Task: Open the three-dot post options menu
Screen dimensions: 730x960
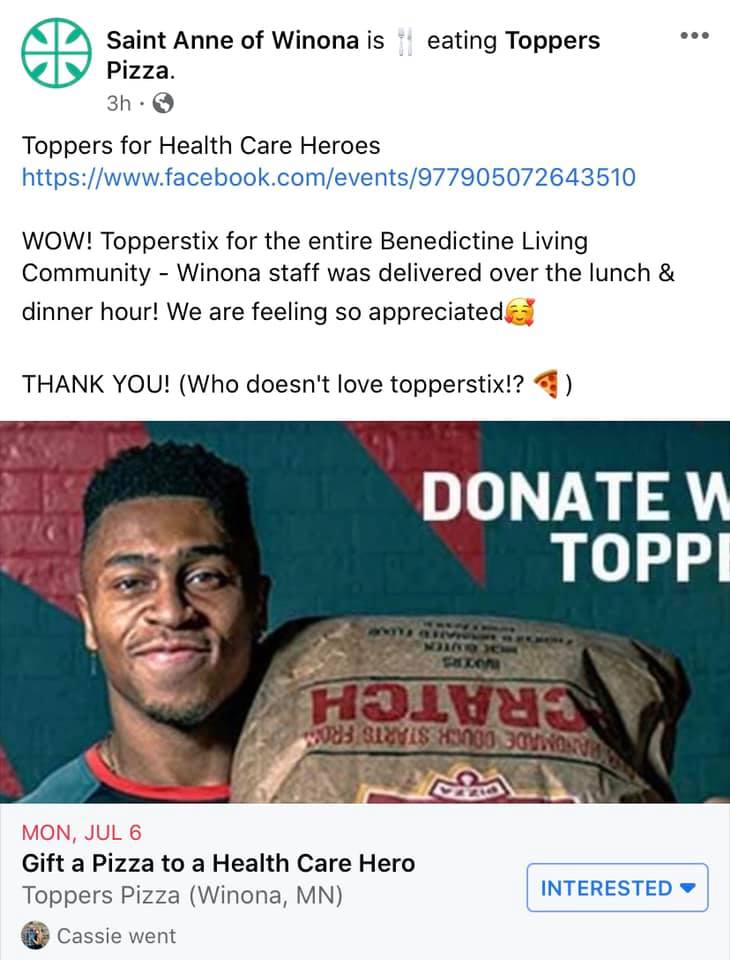Action: [694, 36]
